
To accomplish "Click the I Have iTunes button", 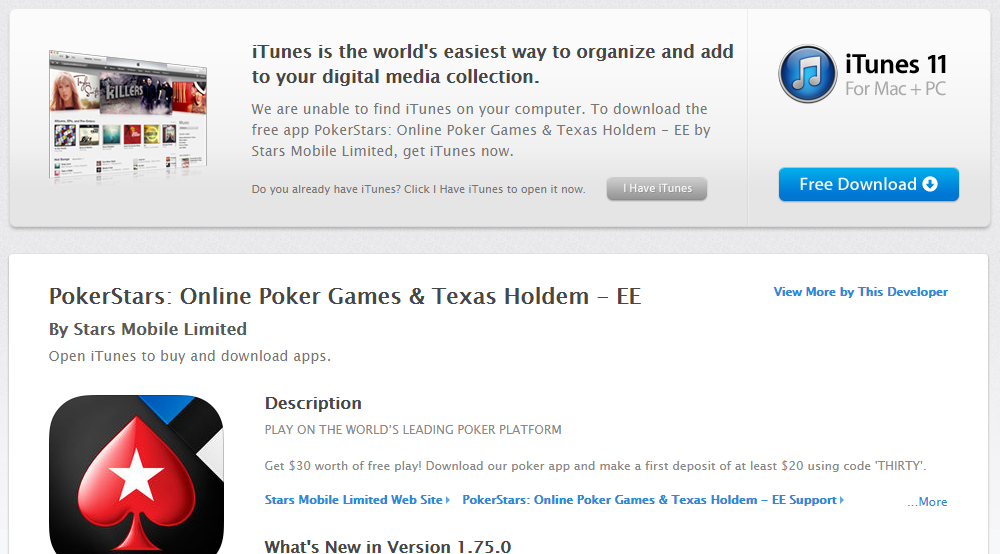I will (657, 189).
